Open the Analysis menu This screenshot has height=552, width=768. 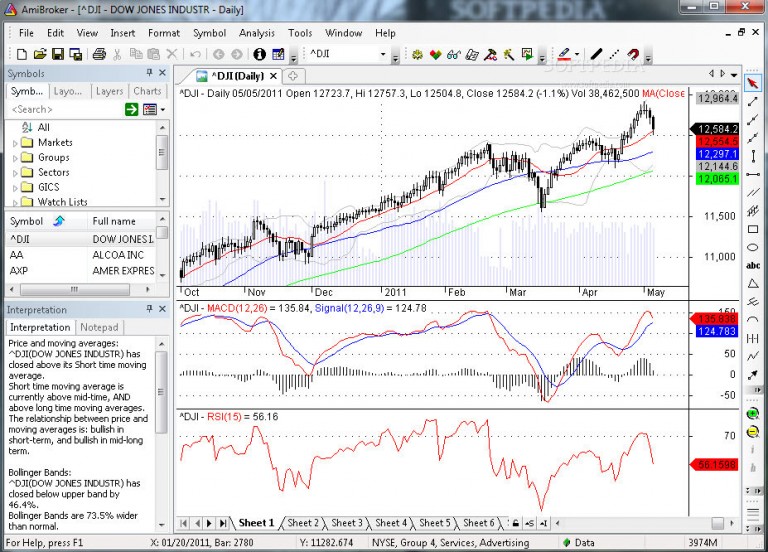point(257,33)
